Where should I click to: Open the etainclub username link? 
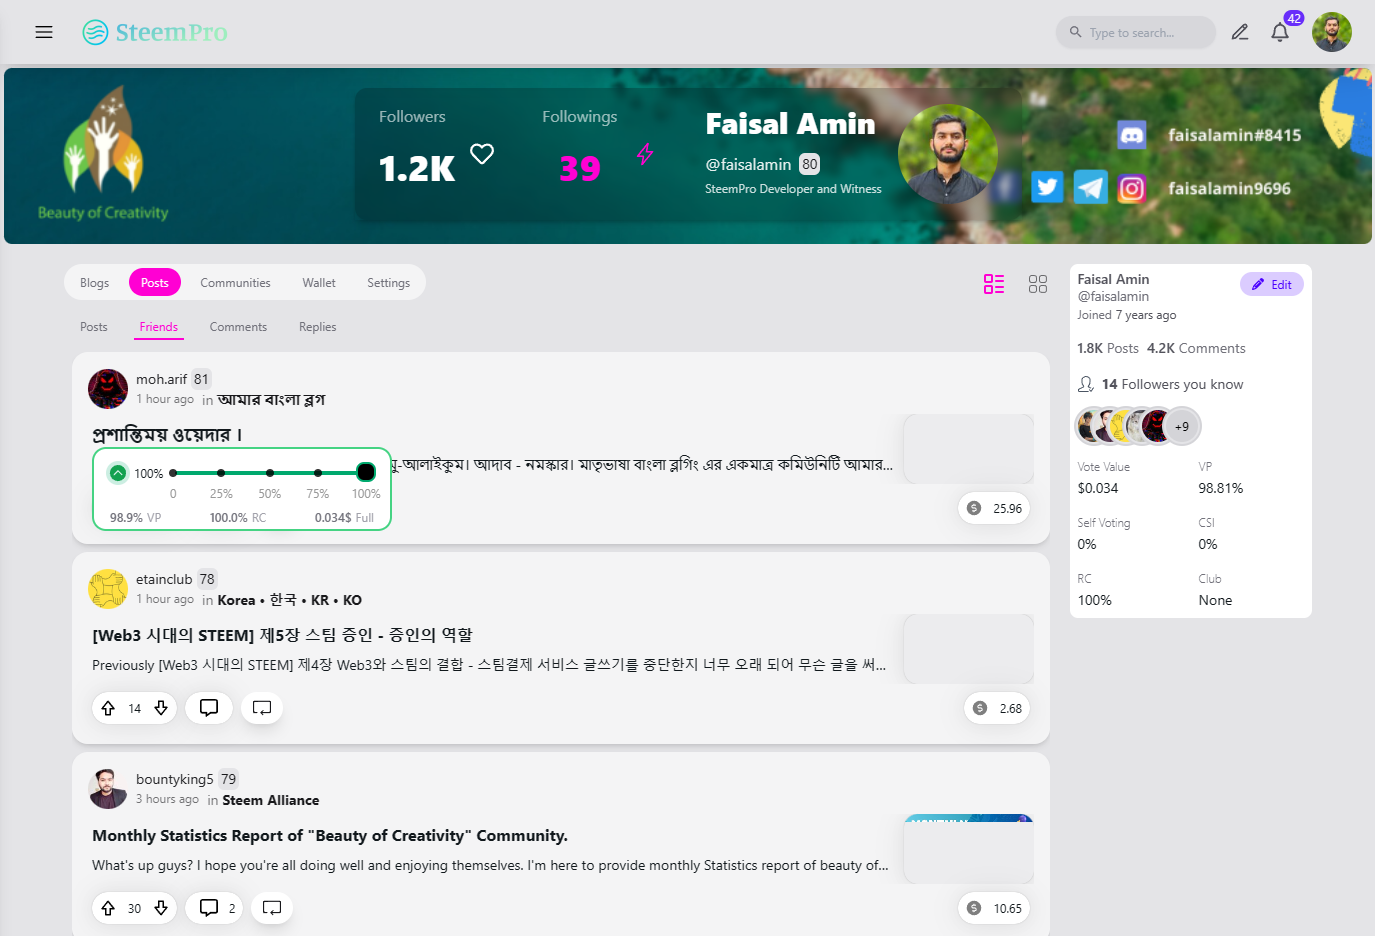pyautogui.click(x=164, y=579)
